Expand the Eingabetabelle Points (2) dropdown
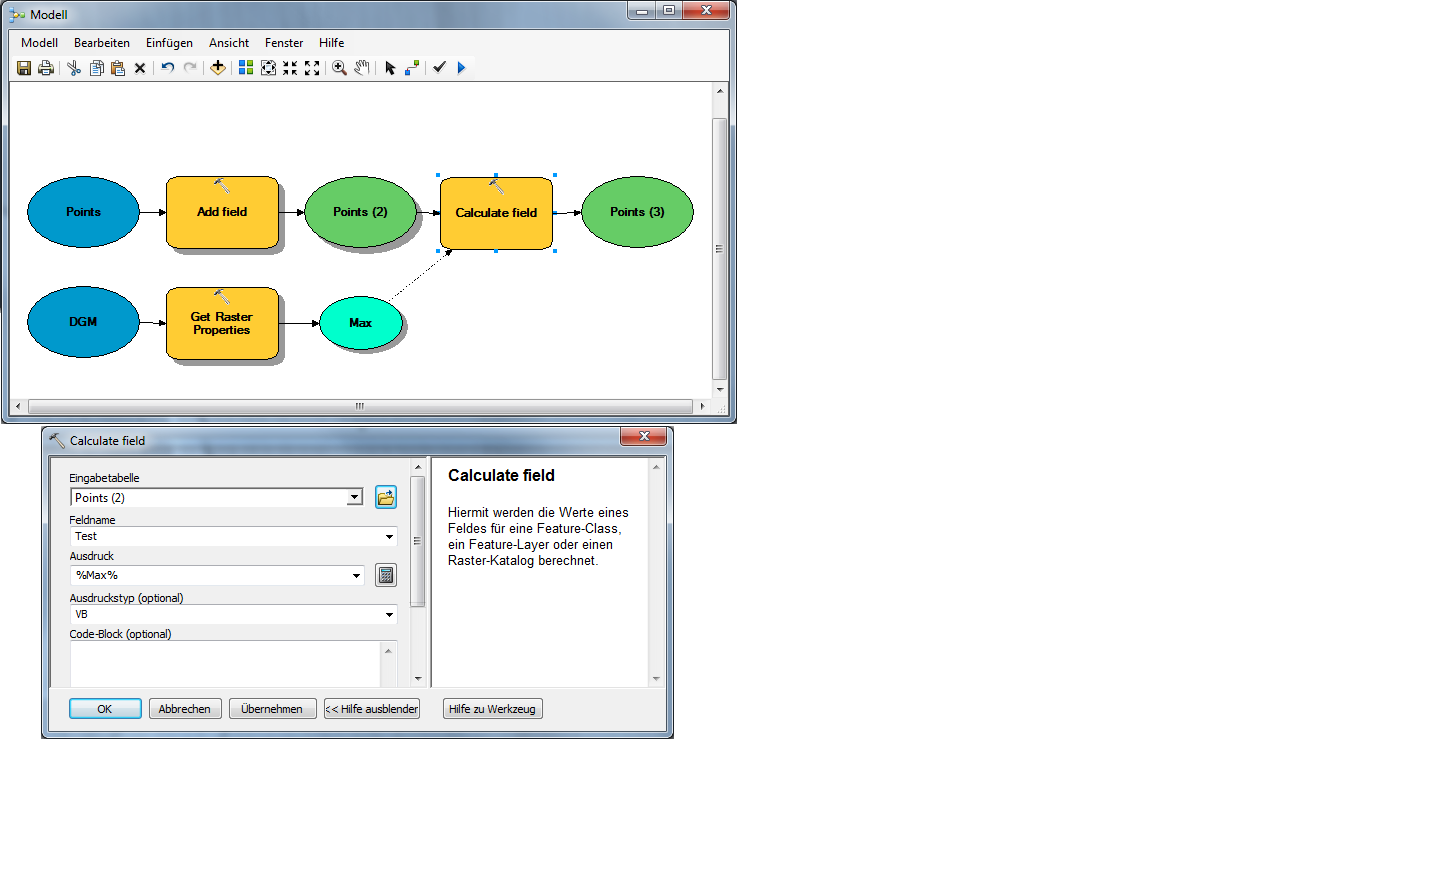 [x=354, y=498]
